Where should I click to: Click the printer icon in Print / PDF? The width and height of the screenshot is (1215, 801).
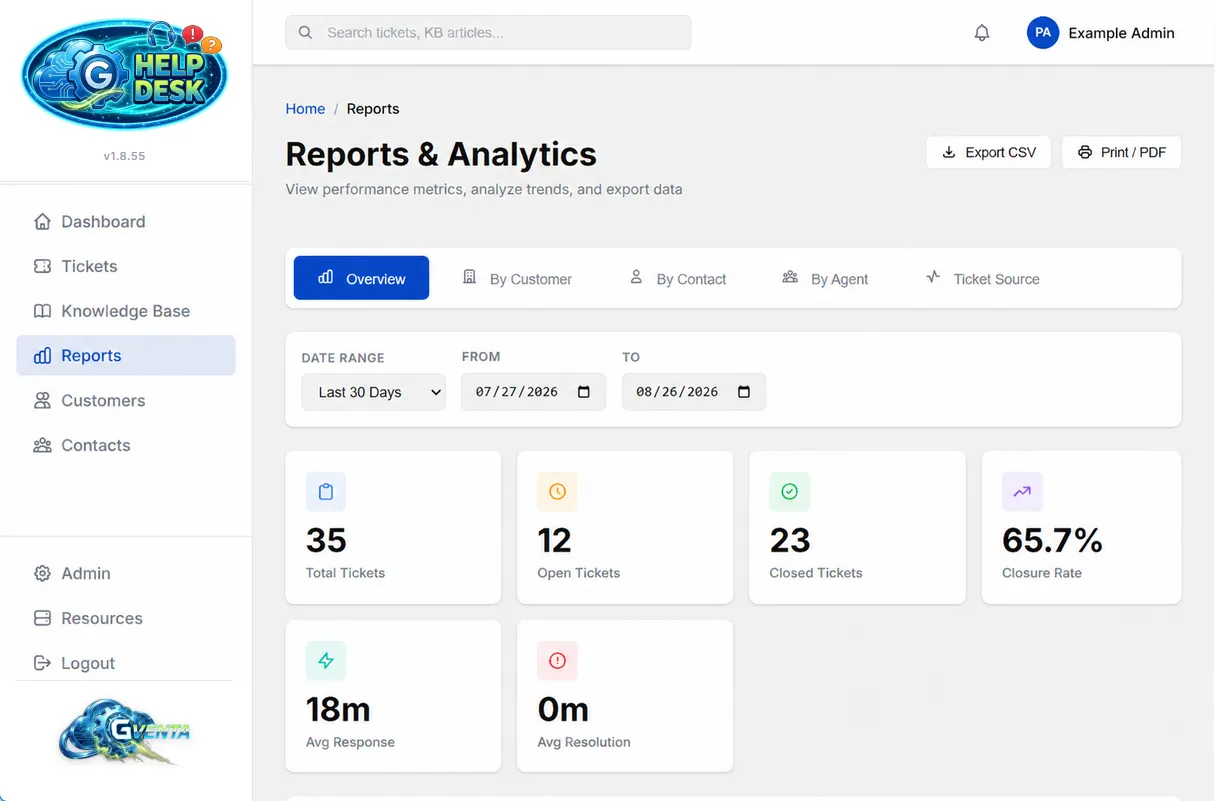click(x=1085, y=153)
